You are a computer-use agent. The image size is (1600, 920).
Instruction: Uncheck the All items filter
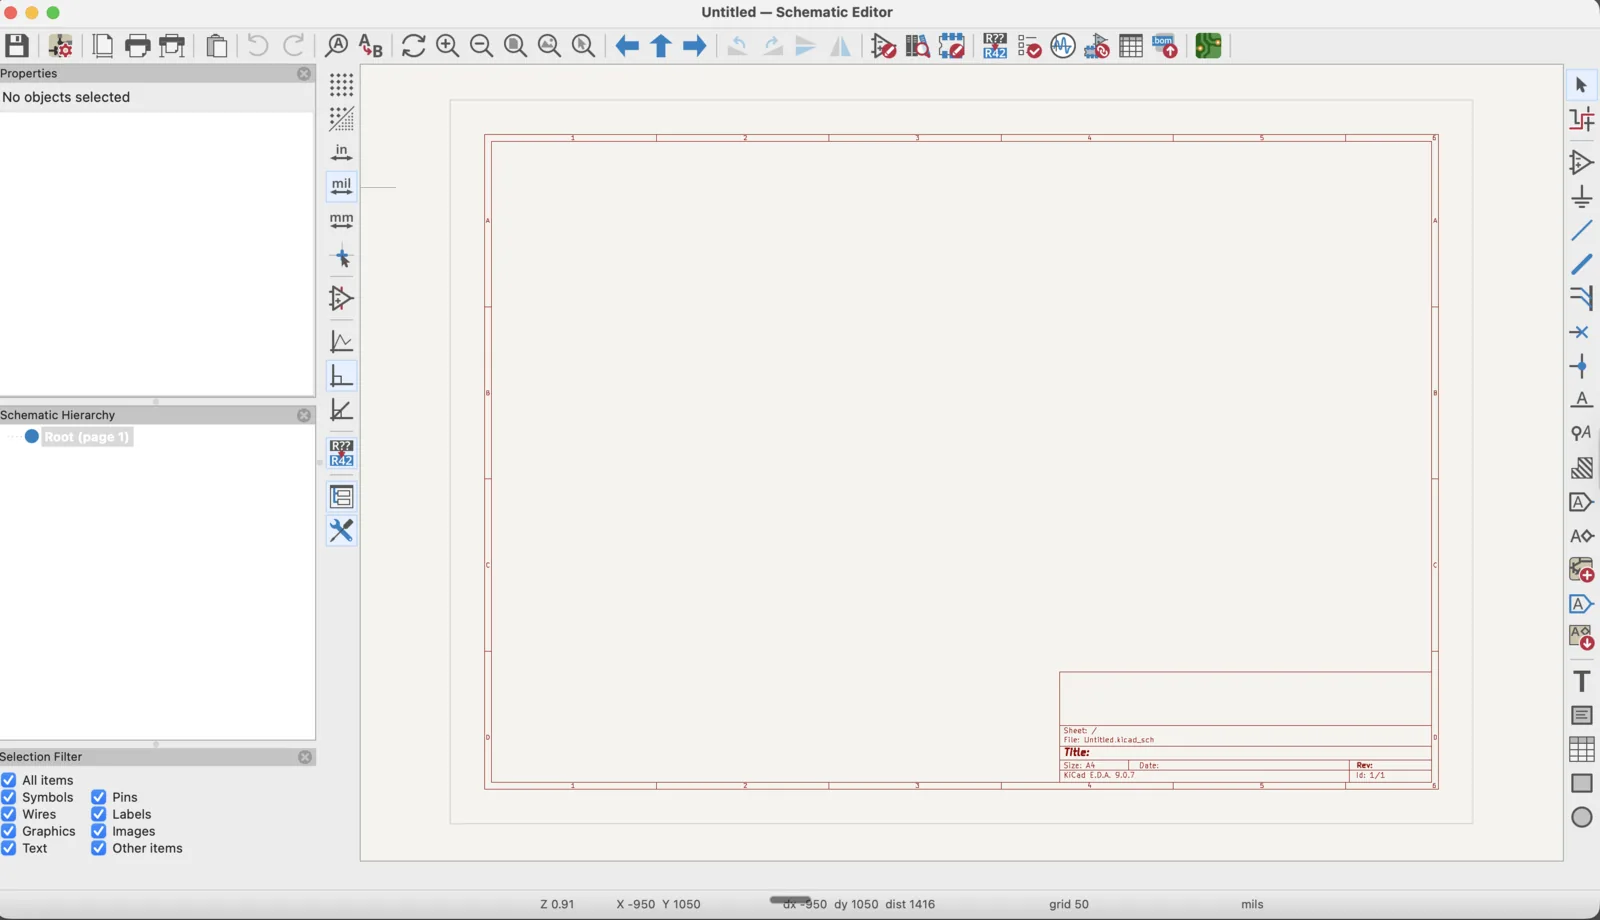[8, 780]
